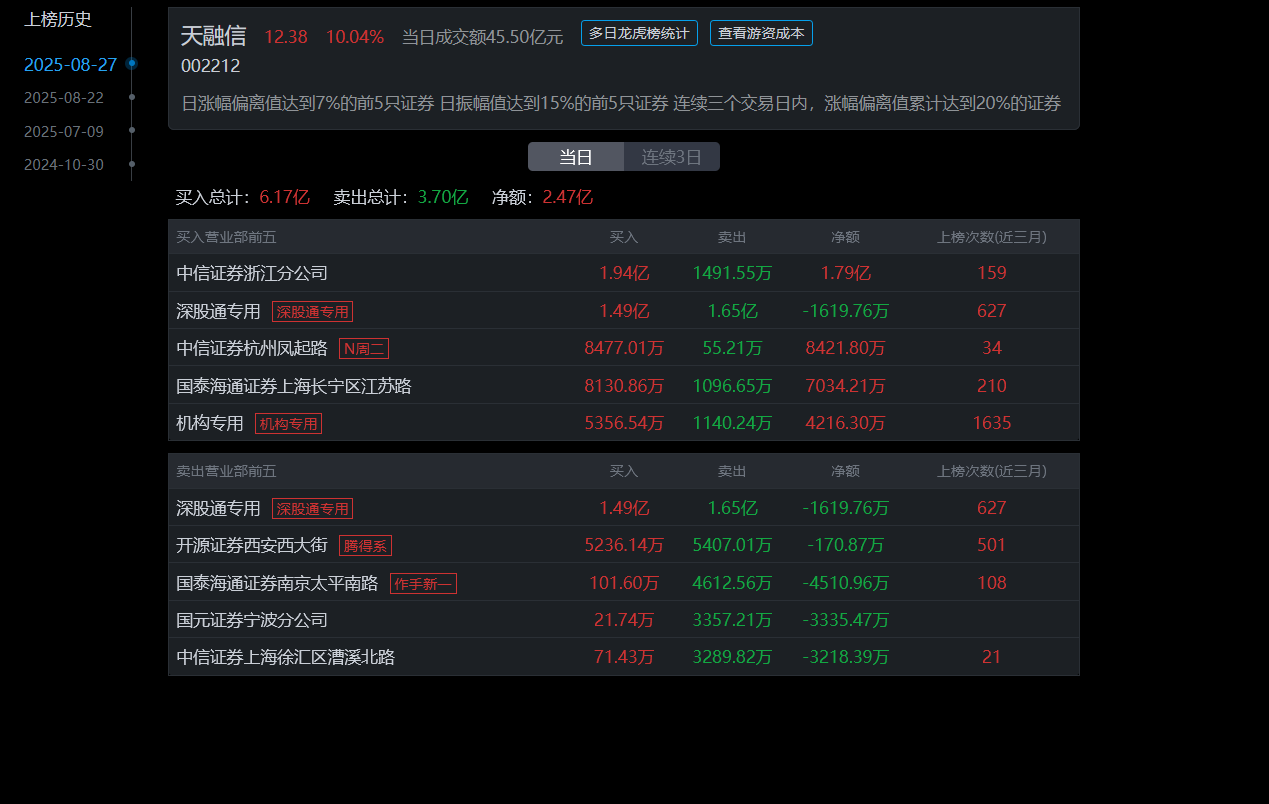Switch to the 当日 tab
1269x804 pixels.
pos(576,157)
